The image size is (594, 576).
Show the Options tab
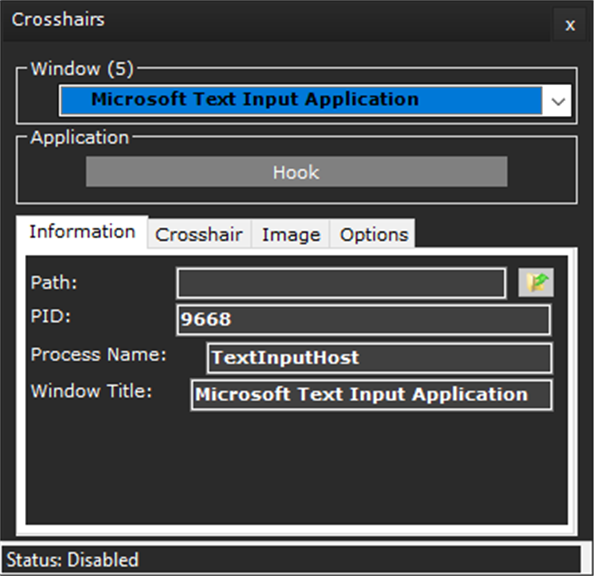coord(373,234)
